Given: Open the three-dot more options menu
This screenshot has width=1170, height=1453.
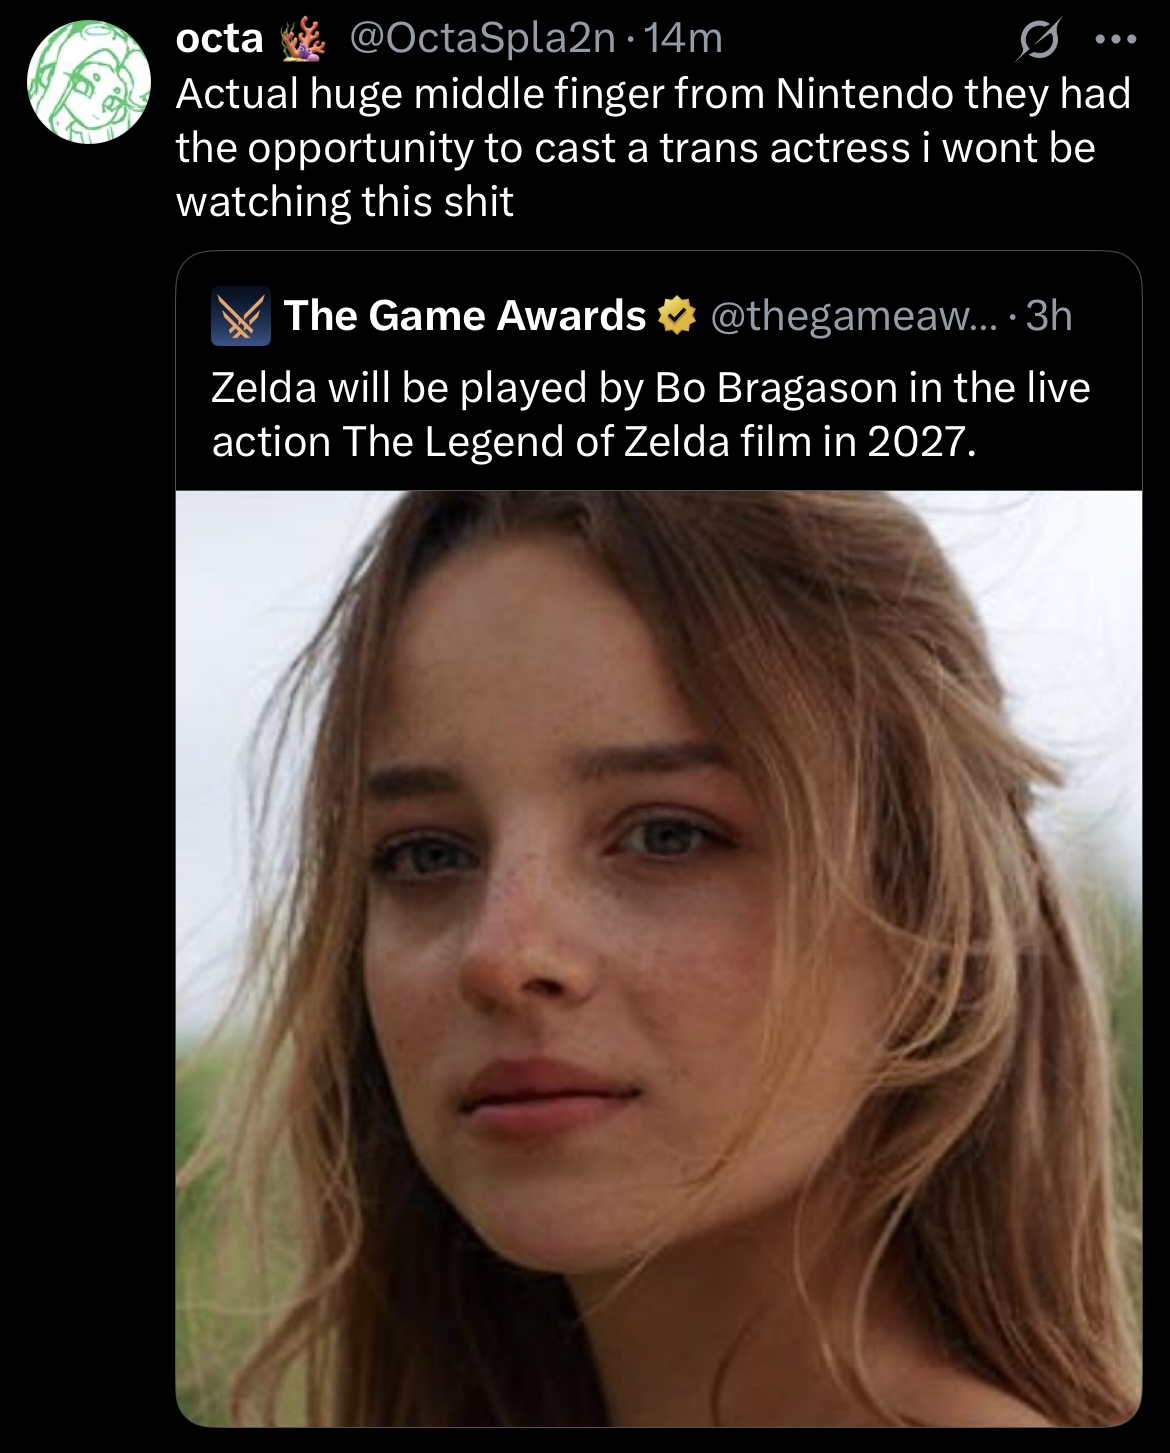Looking at the screenshot, I should (x=1116, y=40).
